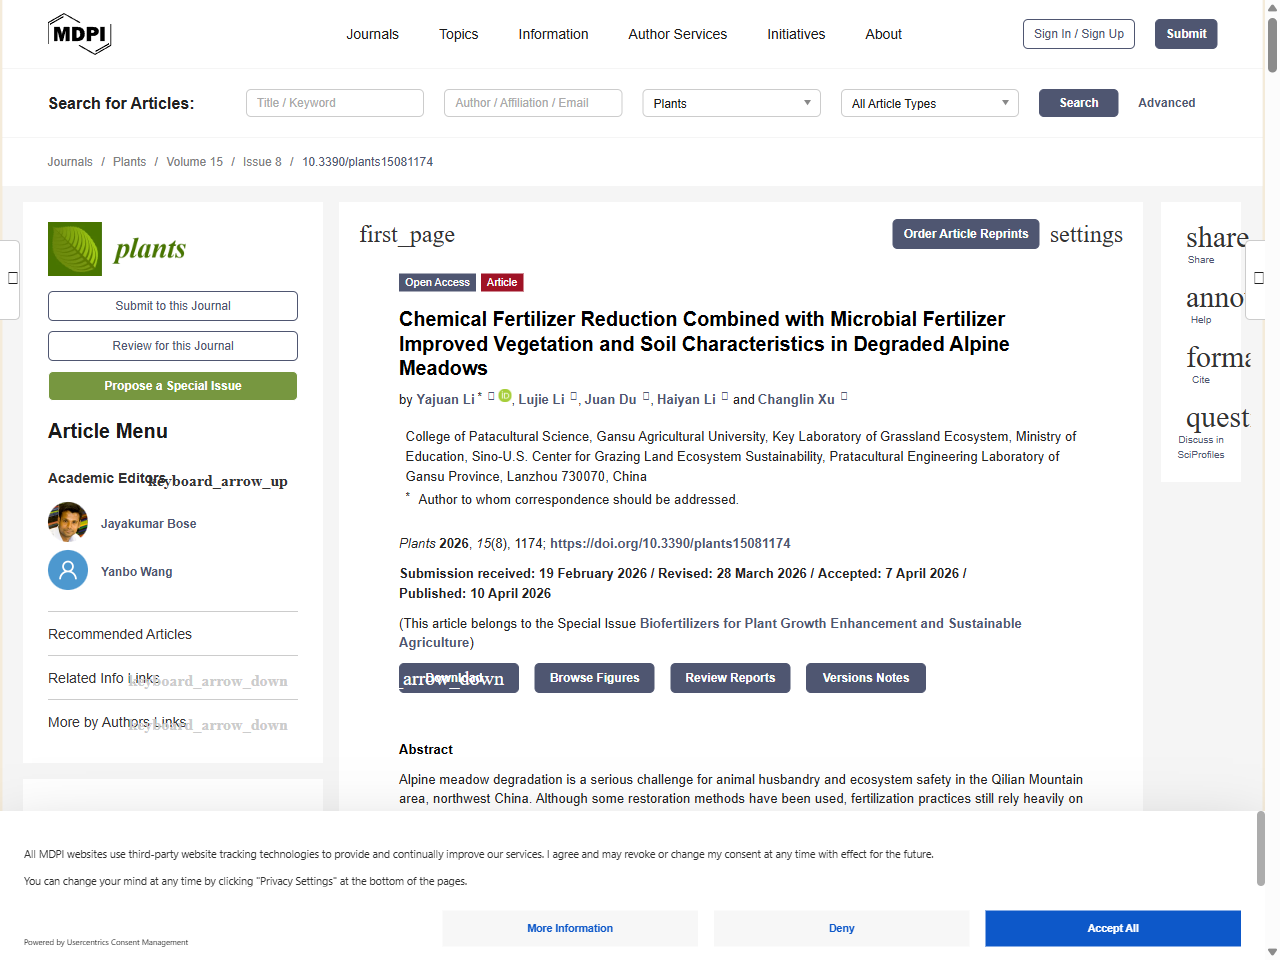The image size is (1280, 960).
Task: Click More Information on cookie banner
Action: (x=570, y=928)
